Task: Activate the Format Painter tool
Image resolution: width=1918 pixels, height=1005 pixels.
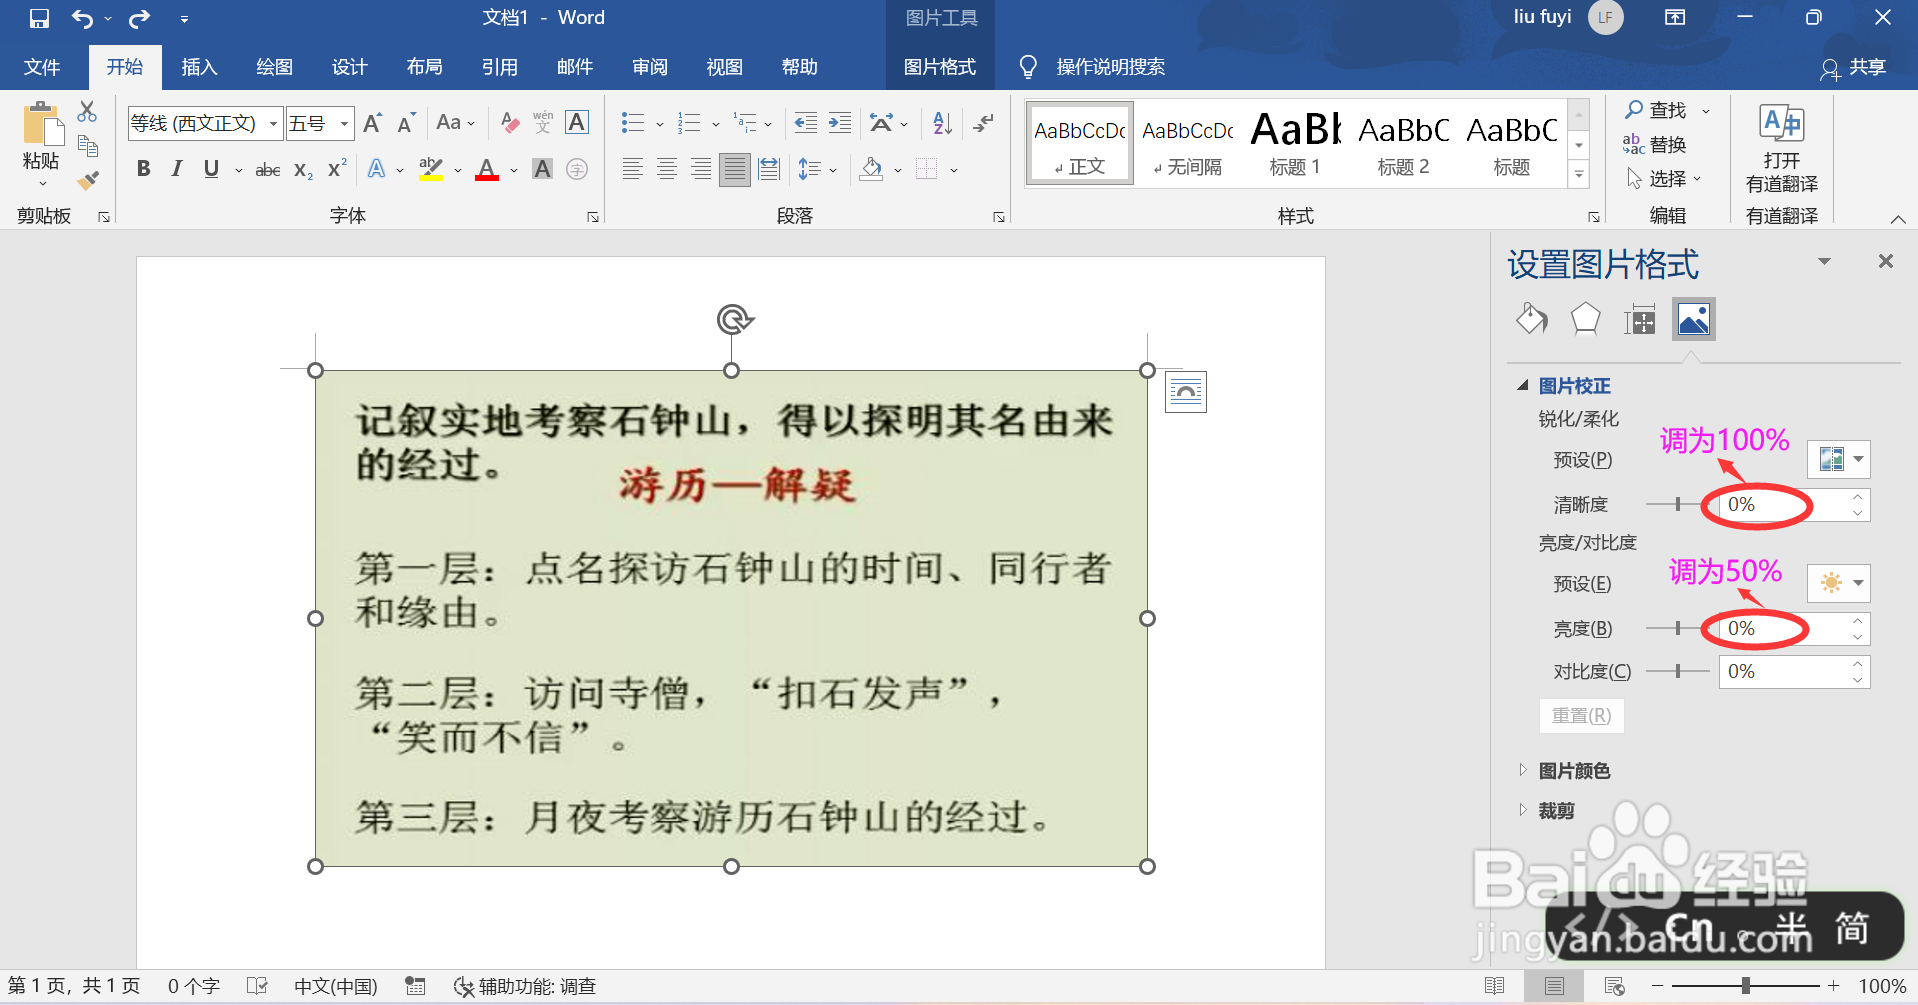Action: (x=88, y=180)
